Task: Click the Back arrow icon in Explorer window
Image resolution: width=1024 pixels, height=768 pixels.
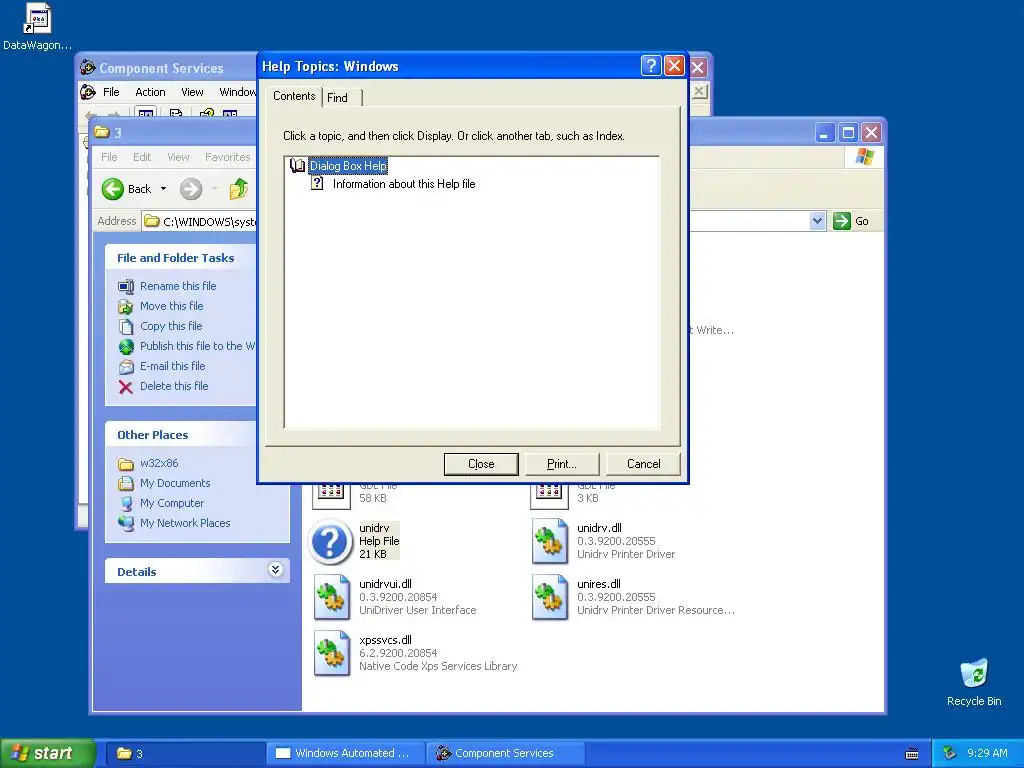Action: tap(112, 189)
